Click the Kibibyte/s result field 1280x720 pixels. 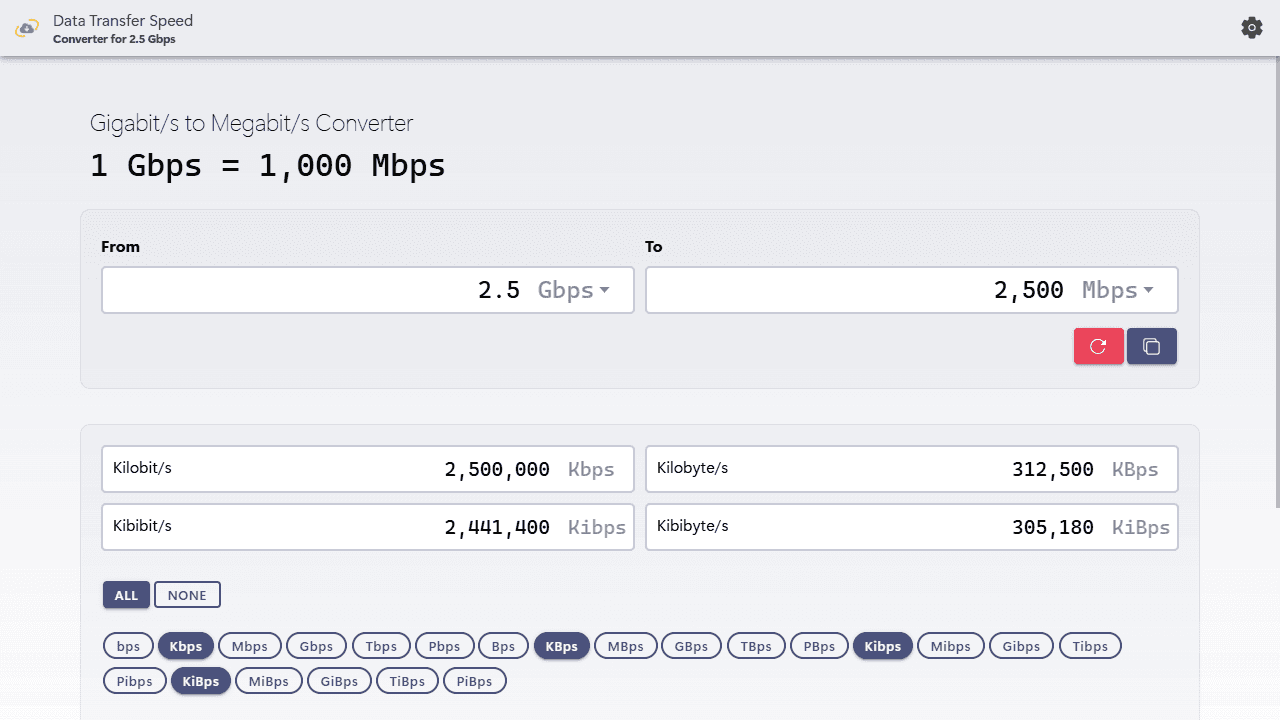tap(912, 527)
